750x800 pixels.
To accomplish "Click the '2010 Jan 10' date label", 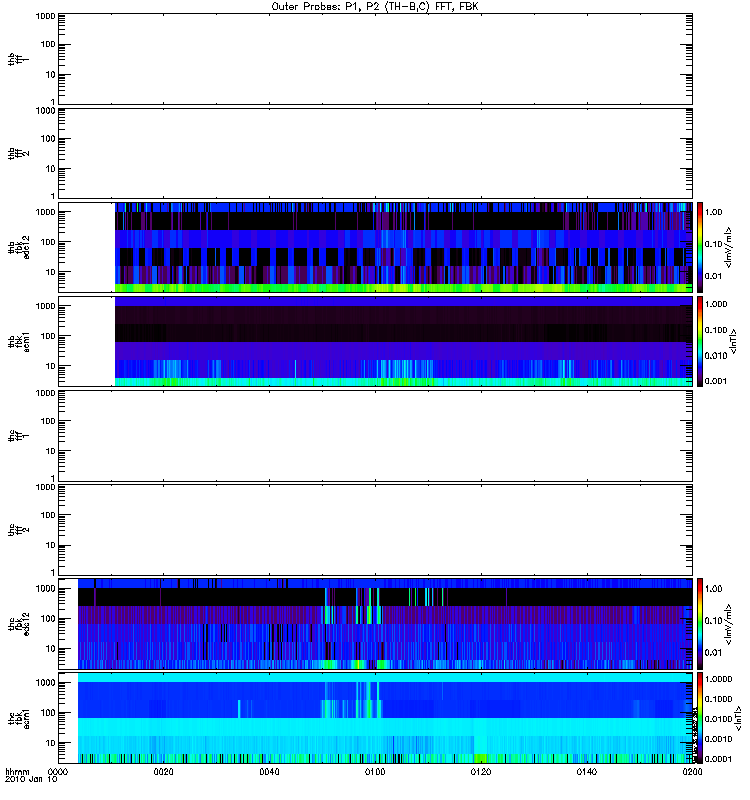I will click(x=31, y=780).
